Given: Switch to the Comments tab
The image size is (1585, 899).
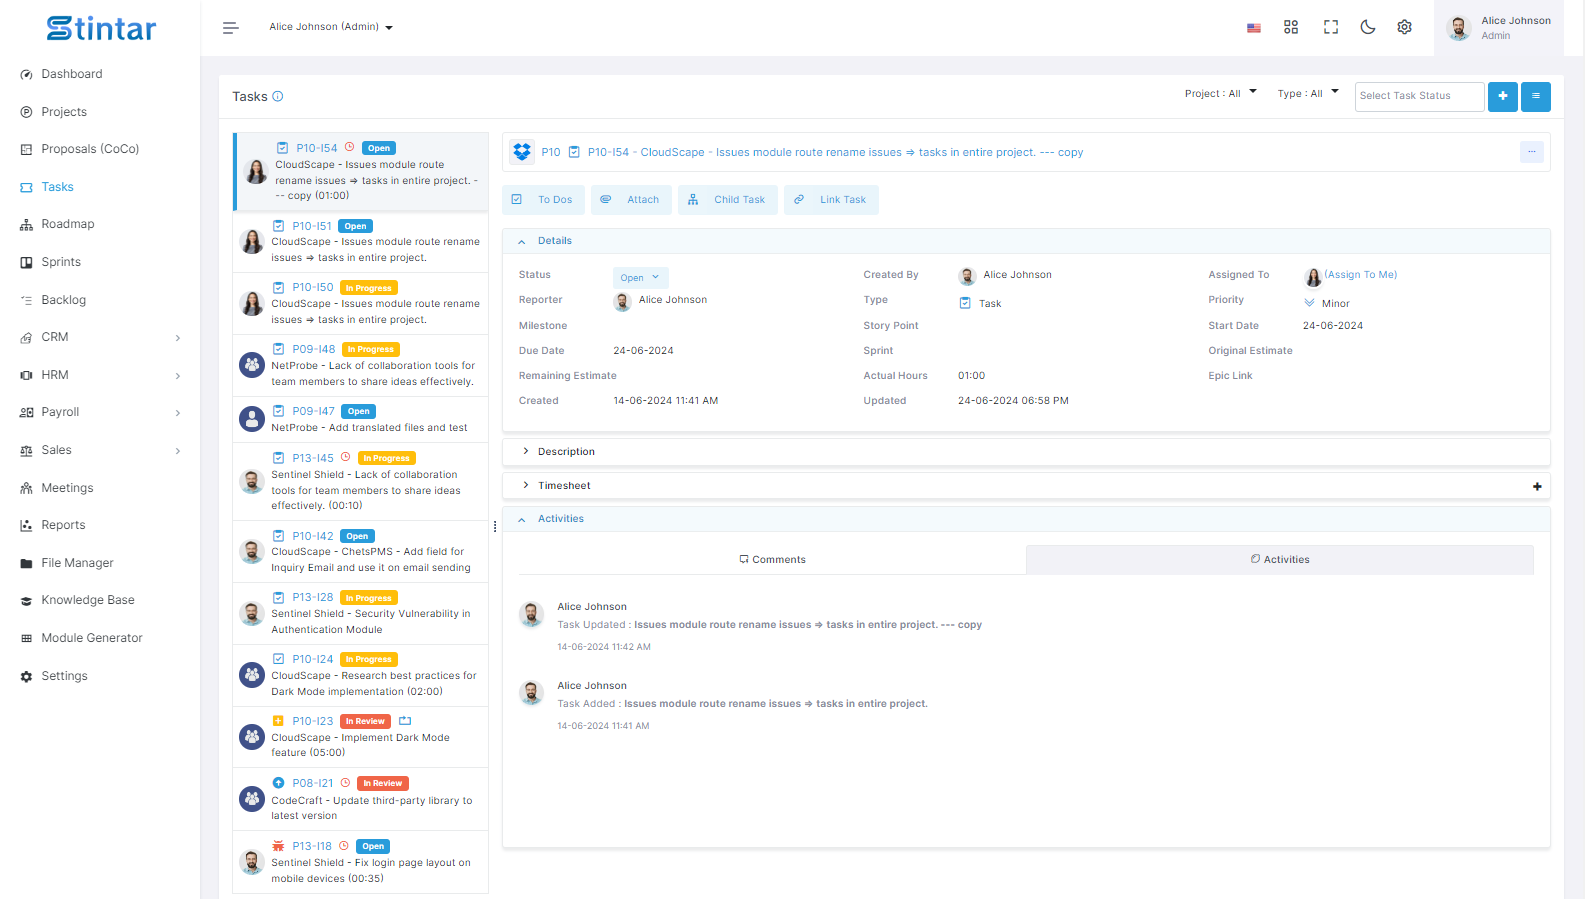Looking at the screenshot, I should coord(772,560).
